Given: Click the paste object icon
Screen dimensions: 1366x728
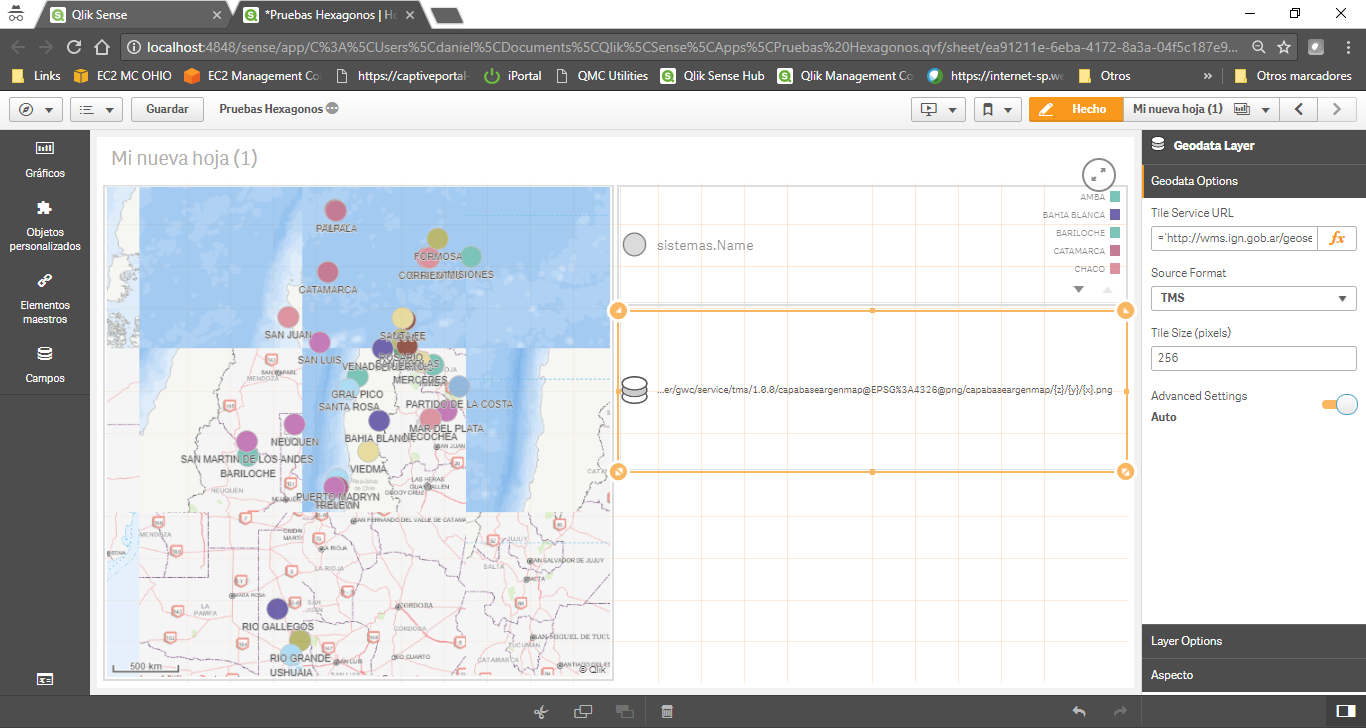Looking at the screenshot, I should pyautogui.click(x=625, y=712).
